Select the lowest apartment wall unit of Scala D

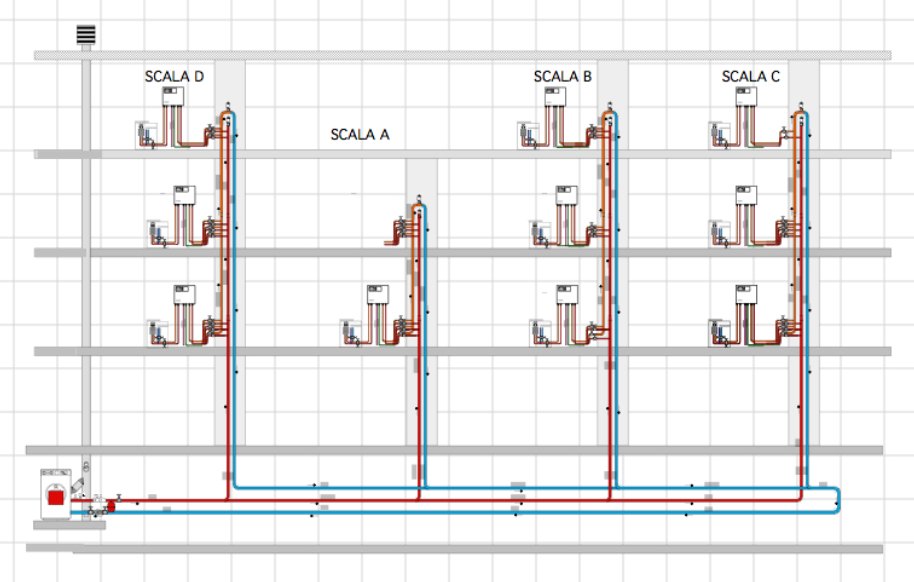tap(184, 294)
